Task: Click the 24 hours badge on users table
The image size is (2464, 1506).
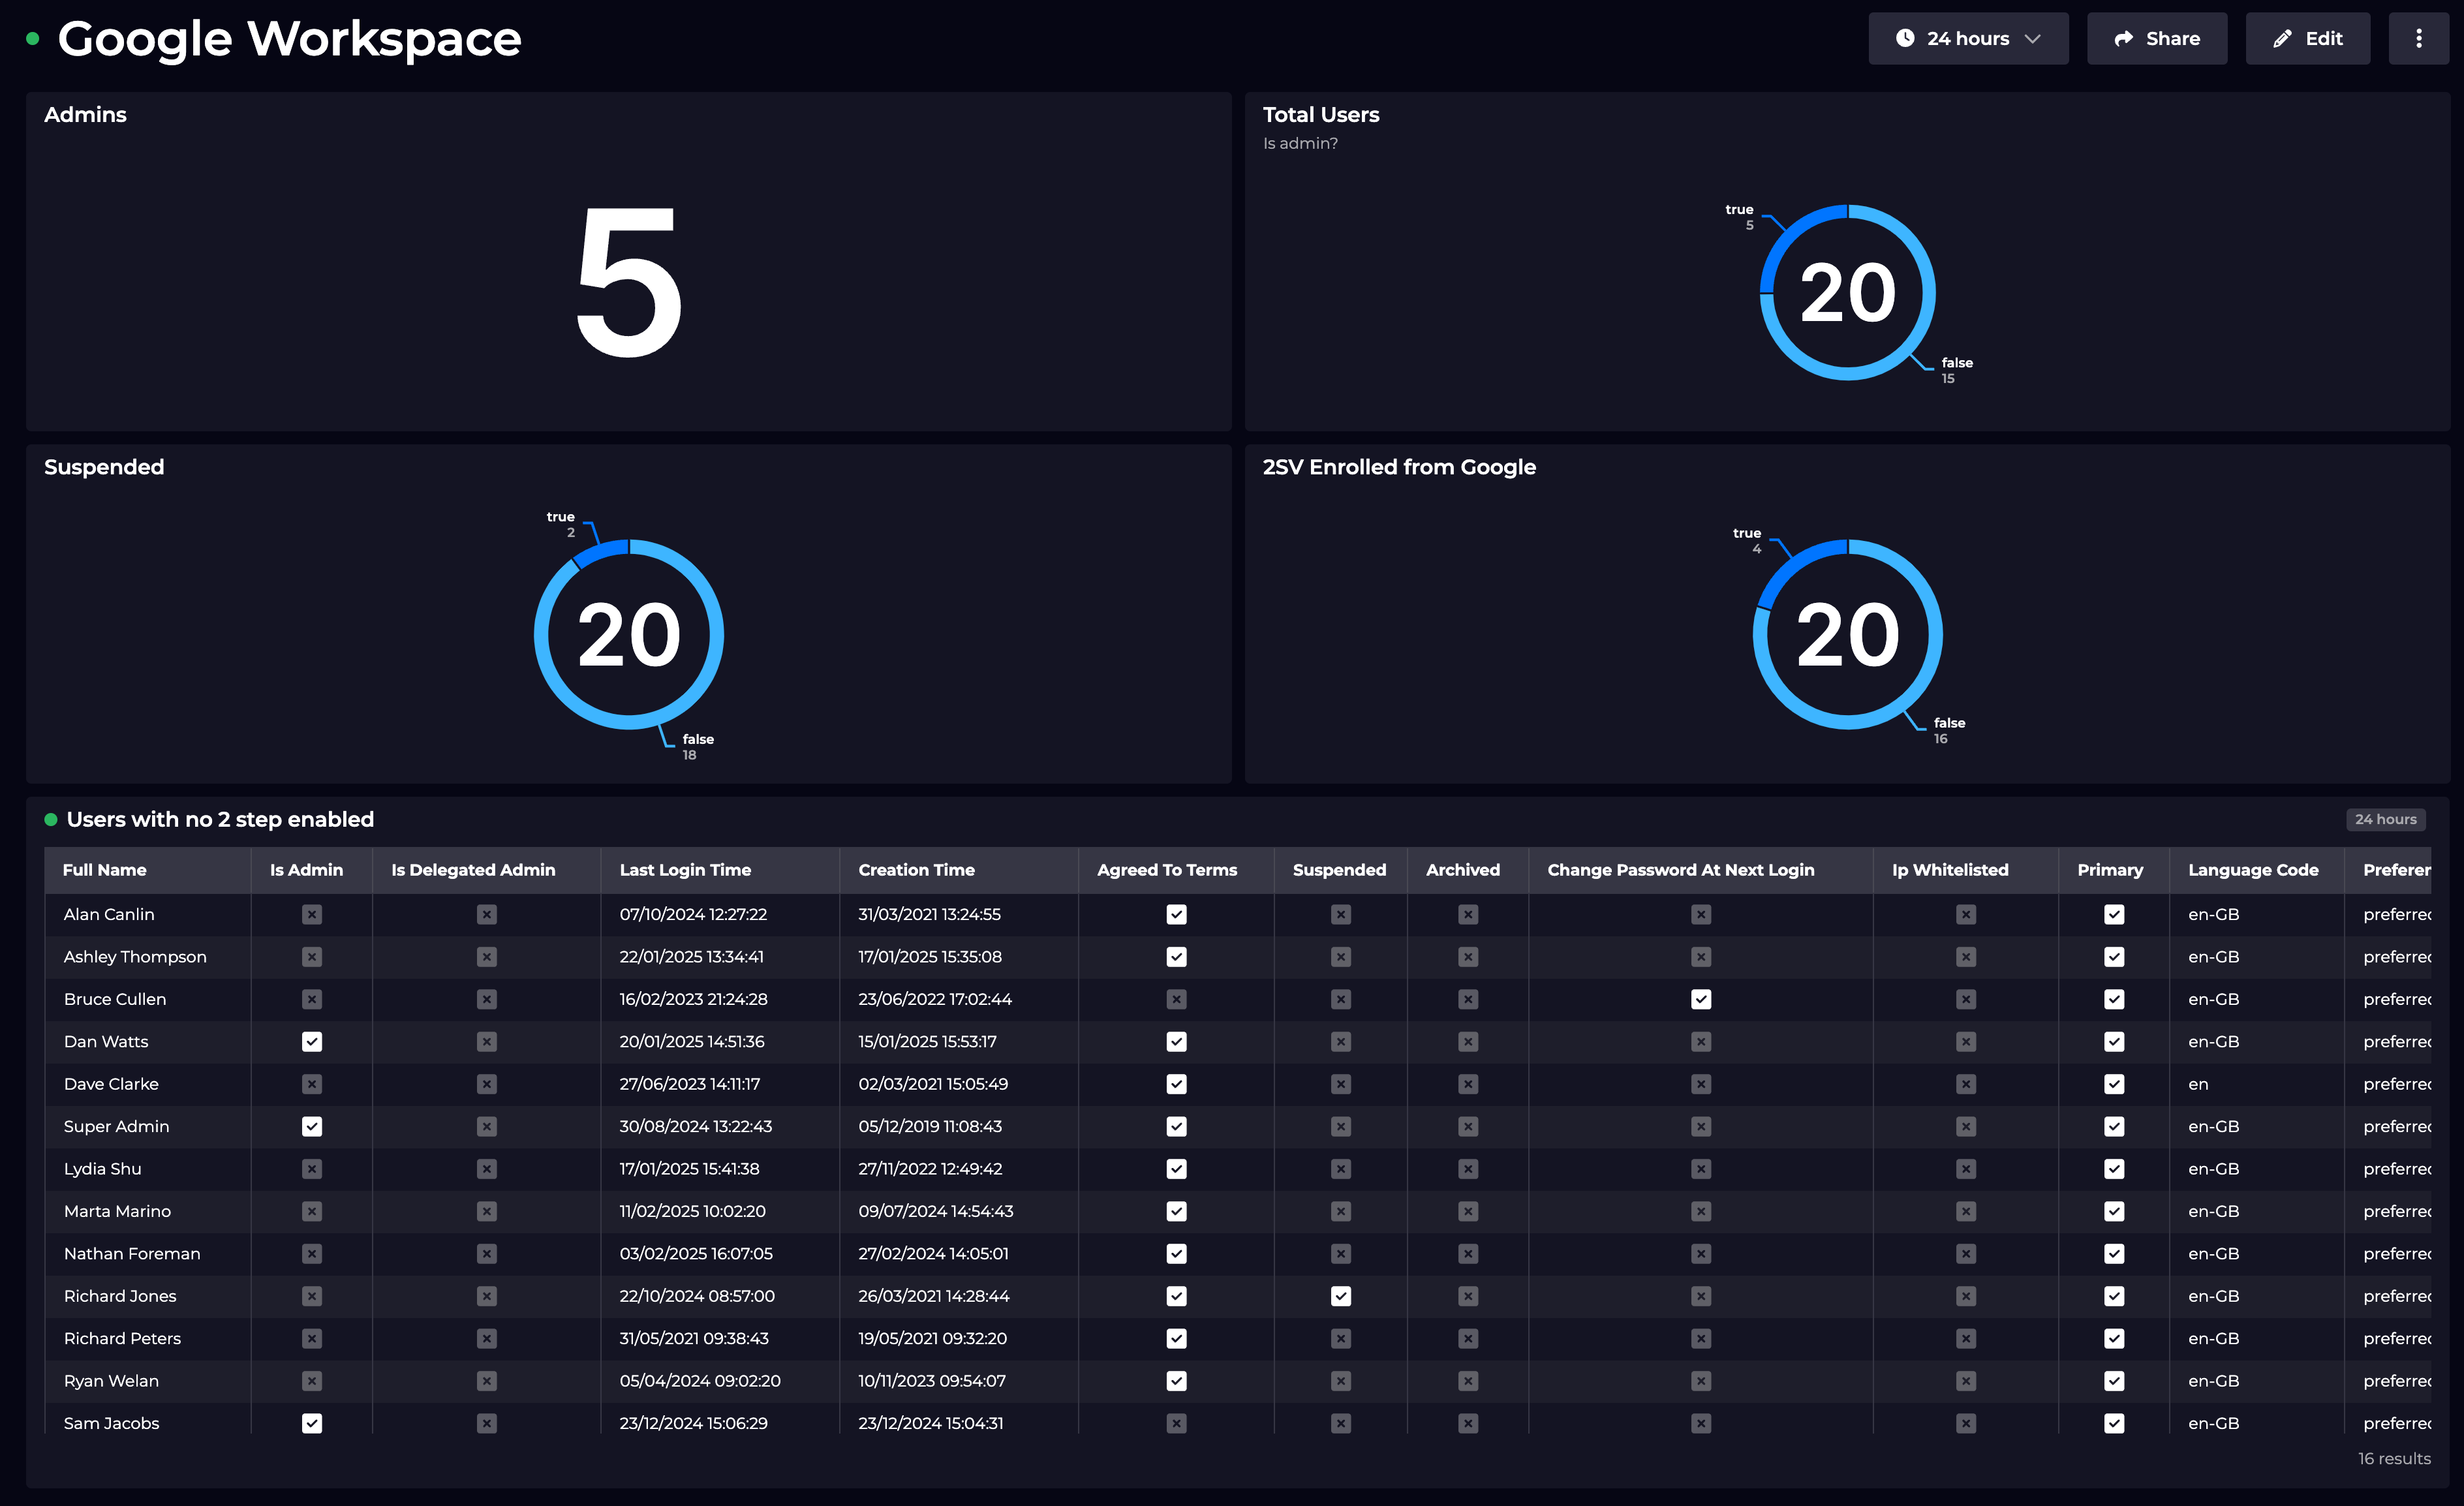Action: point(2385,819)
